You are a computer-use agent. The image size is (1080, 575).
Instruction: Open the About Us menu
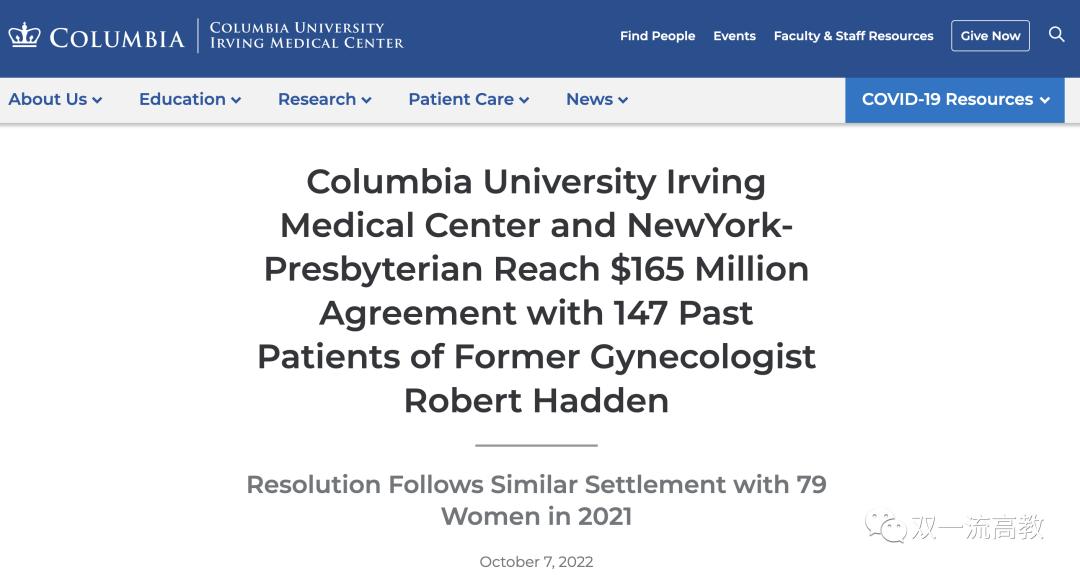(x=48, y=99)
